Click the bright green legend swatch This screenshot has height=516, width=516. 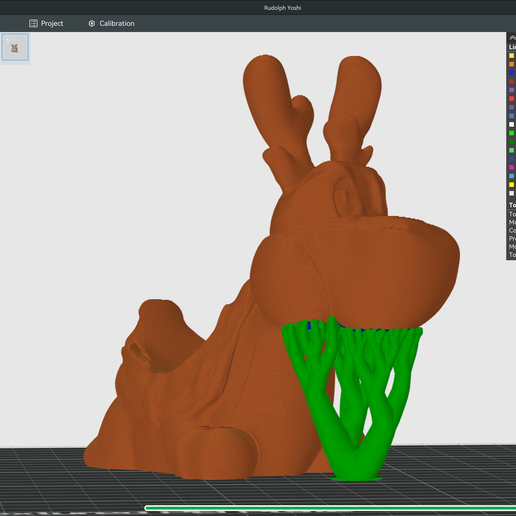coord(512,133)
